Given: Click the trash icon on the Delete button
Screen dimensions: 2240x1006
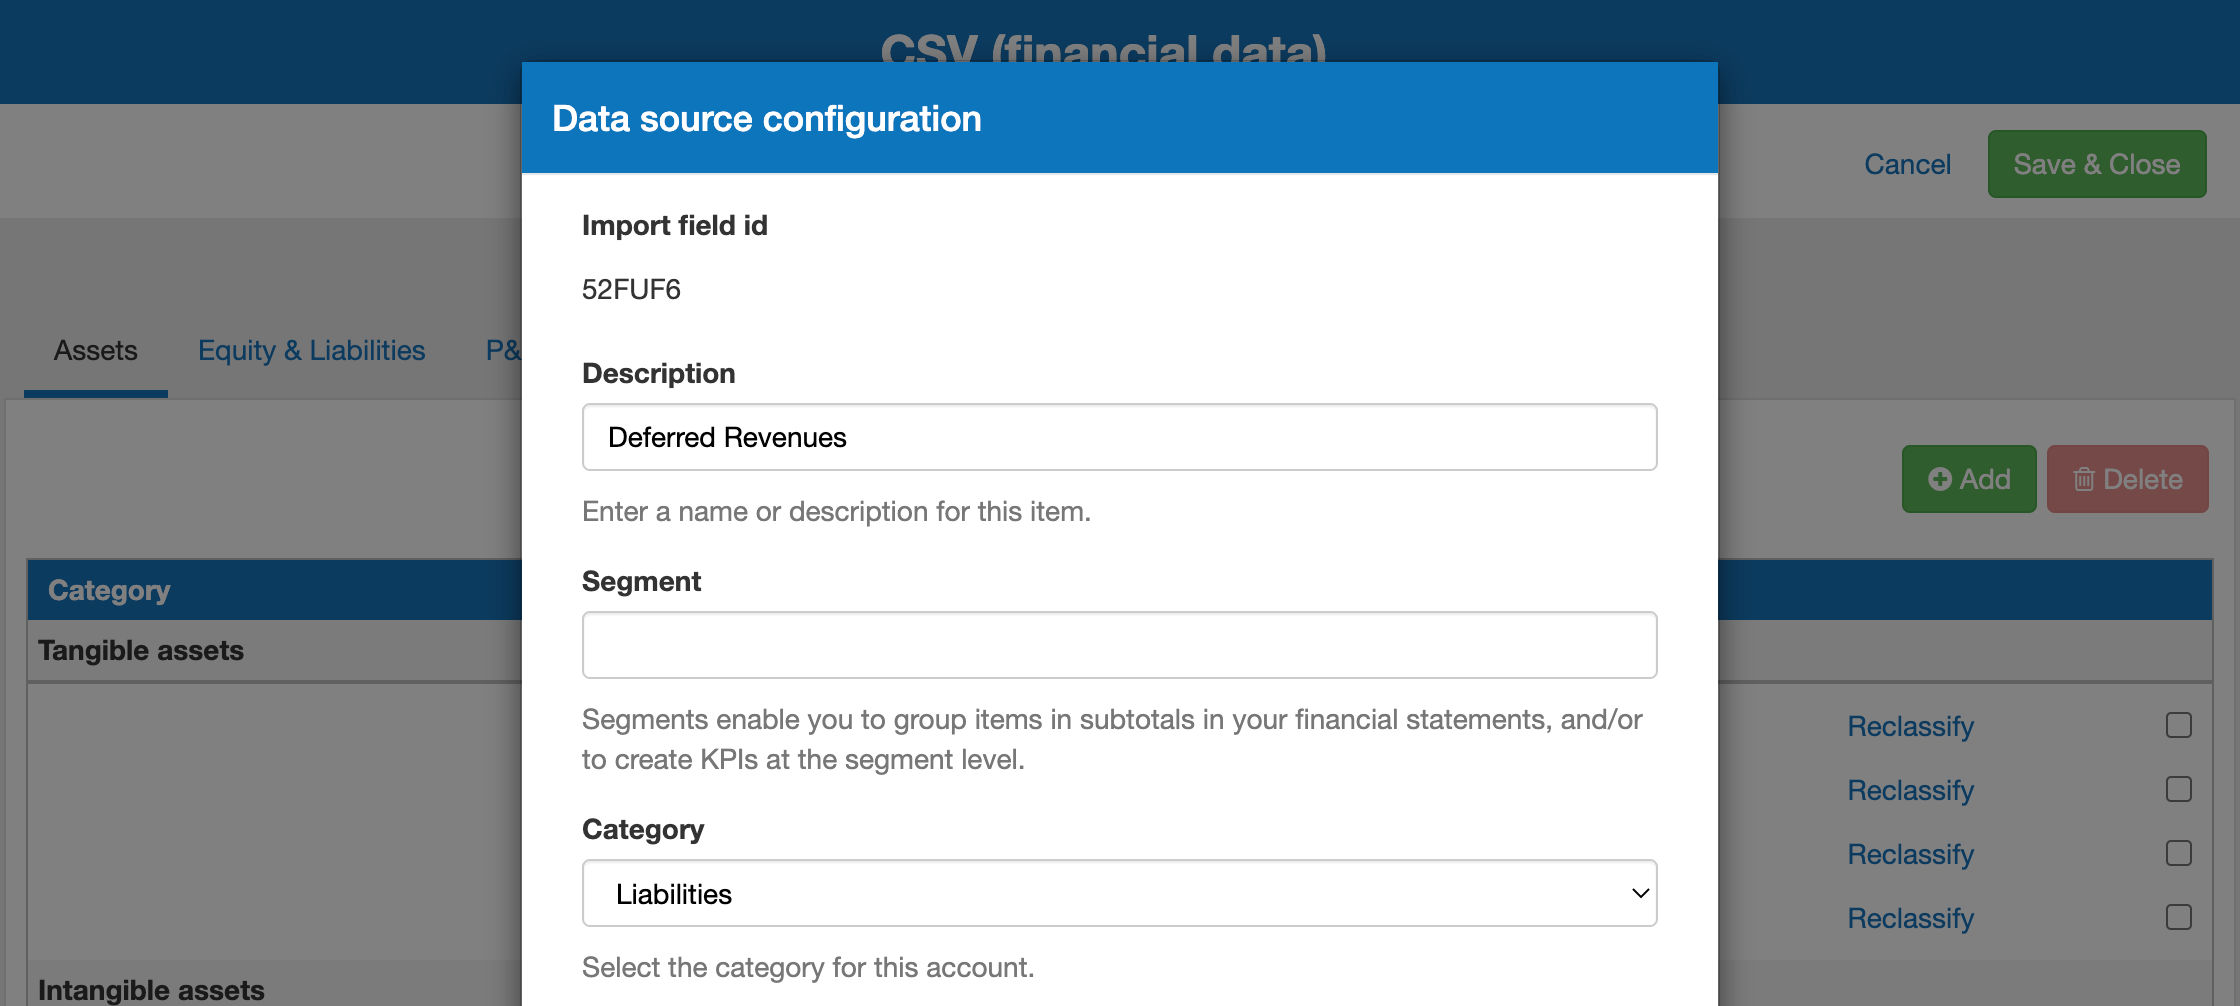Looking at the screenshot, I should (x=2086, y=479).
